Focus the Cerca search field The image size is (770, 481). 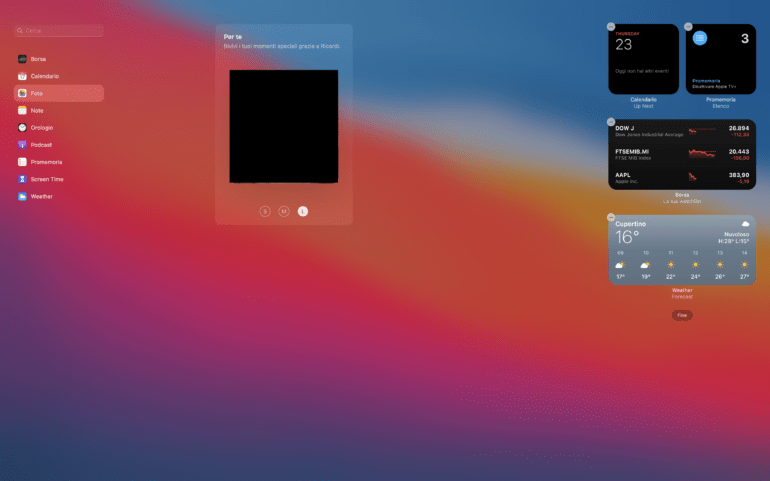pyautogui.click(x=59, y=30)
